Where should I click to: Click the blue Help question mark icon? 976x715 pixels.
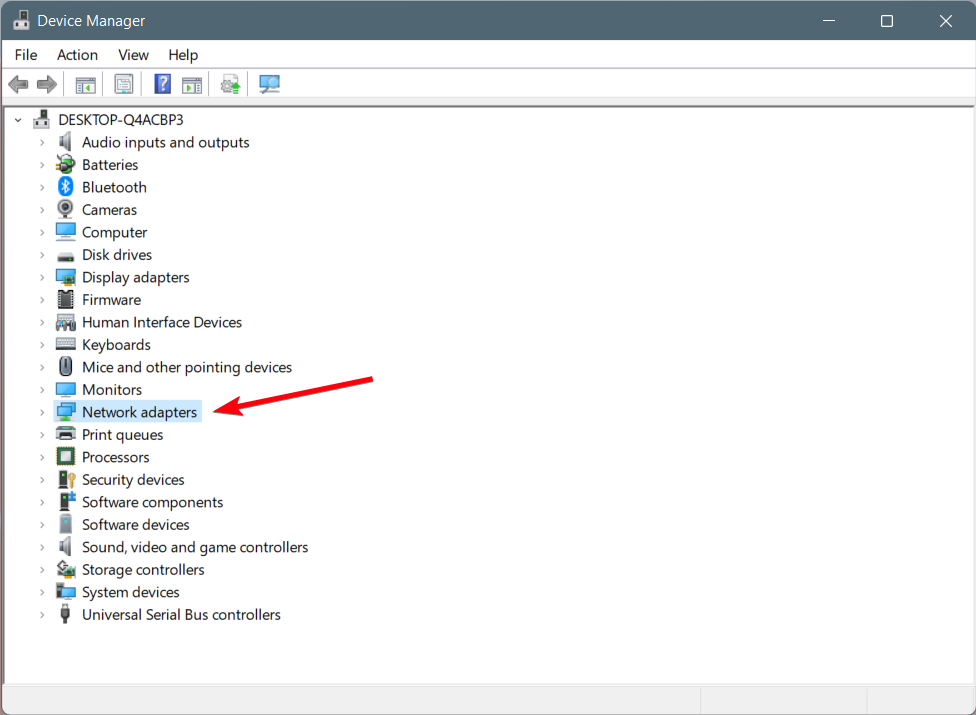pyautogui.click(x=162, y=84)
